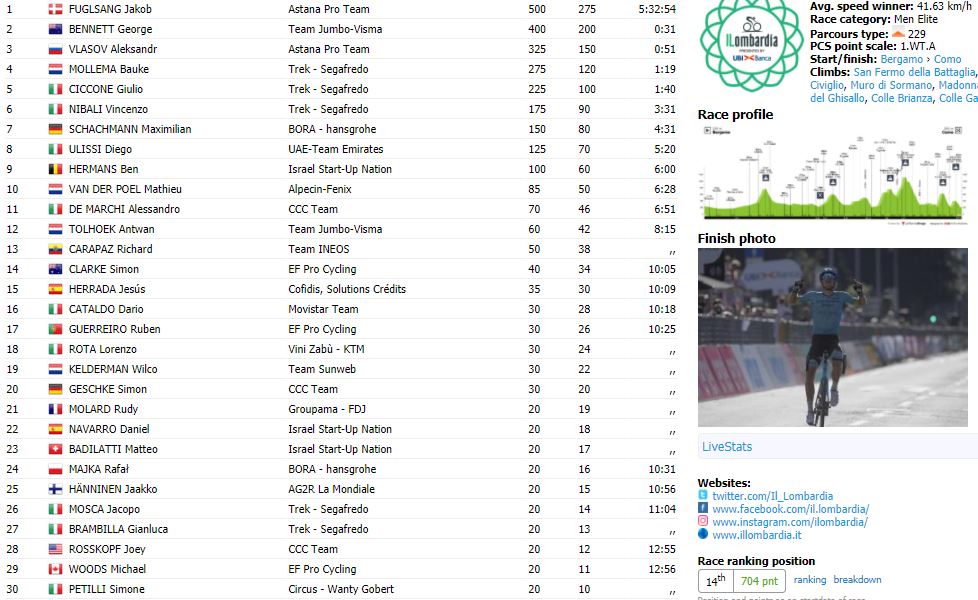The width and height of the screenshot is (978, 600).
Task: Click the Polish flag beside MAJKA Rafał
Action: pyautogui.click(x=56, y=469)
